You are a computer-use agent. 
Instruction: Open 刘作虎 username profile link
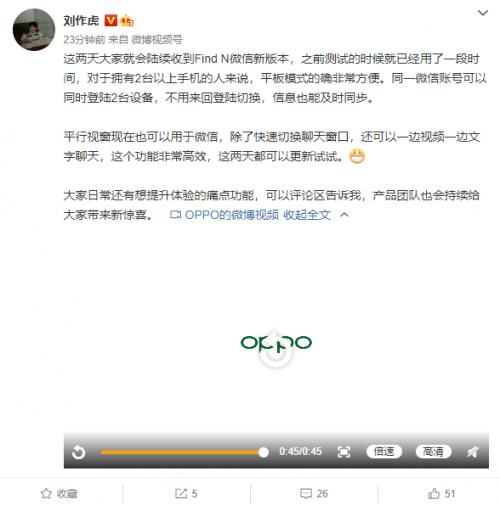click(x=81, y=21)
